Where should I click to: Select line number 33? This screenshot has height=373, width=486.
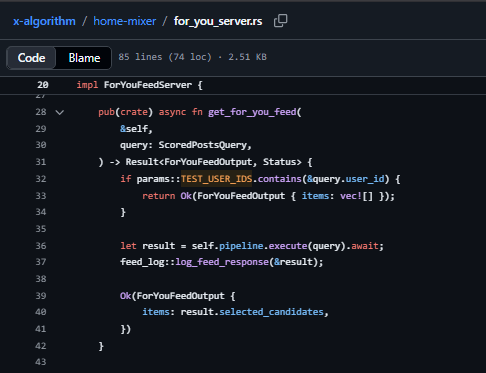pos(41,196)
